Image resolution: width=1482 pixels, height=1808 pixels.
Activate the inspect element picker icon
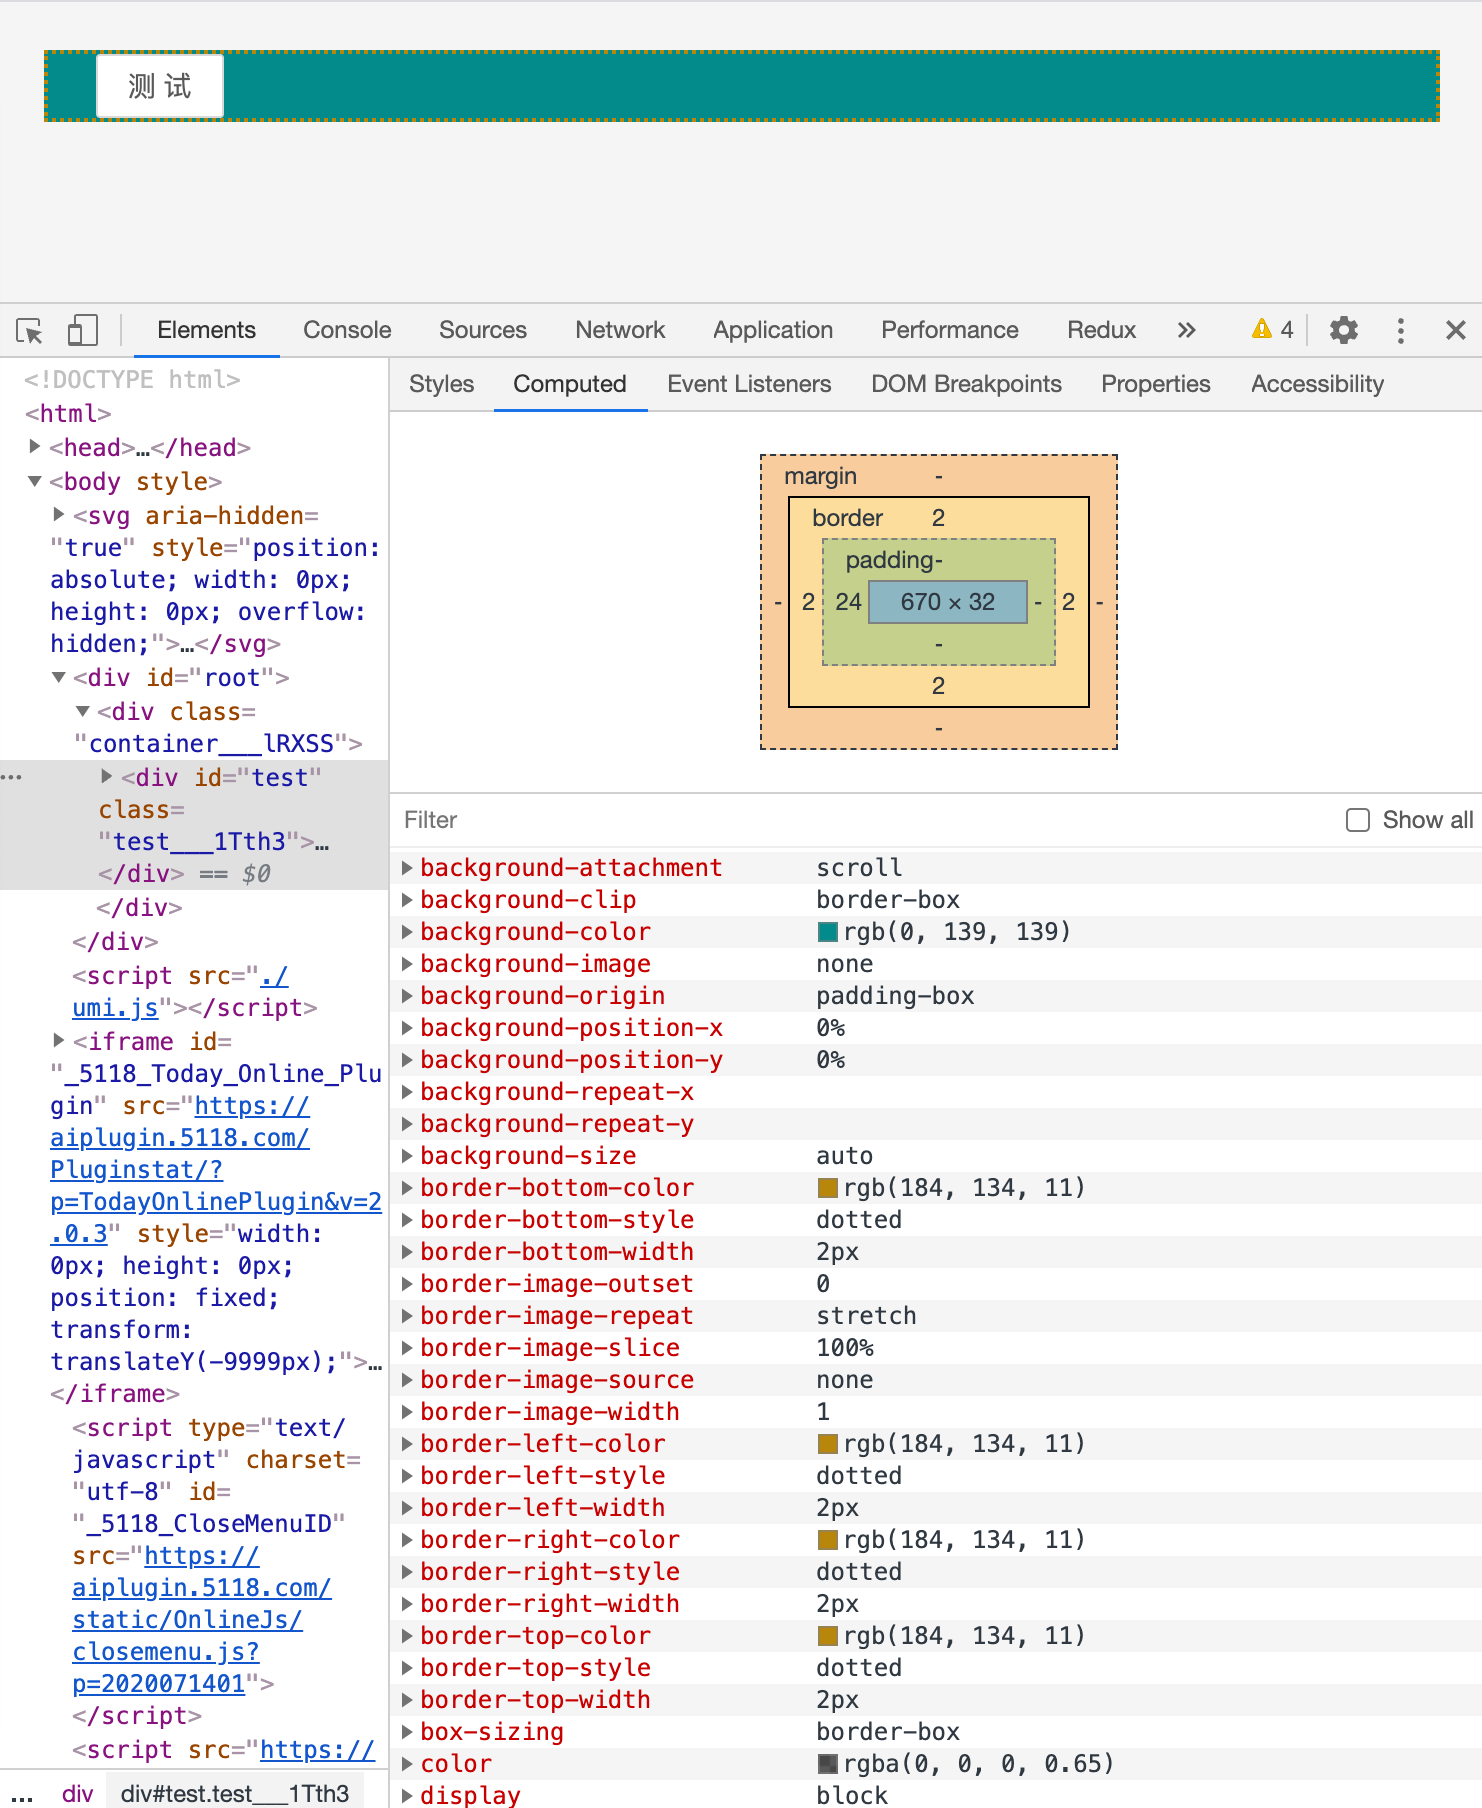click(x=30, y=330)
